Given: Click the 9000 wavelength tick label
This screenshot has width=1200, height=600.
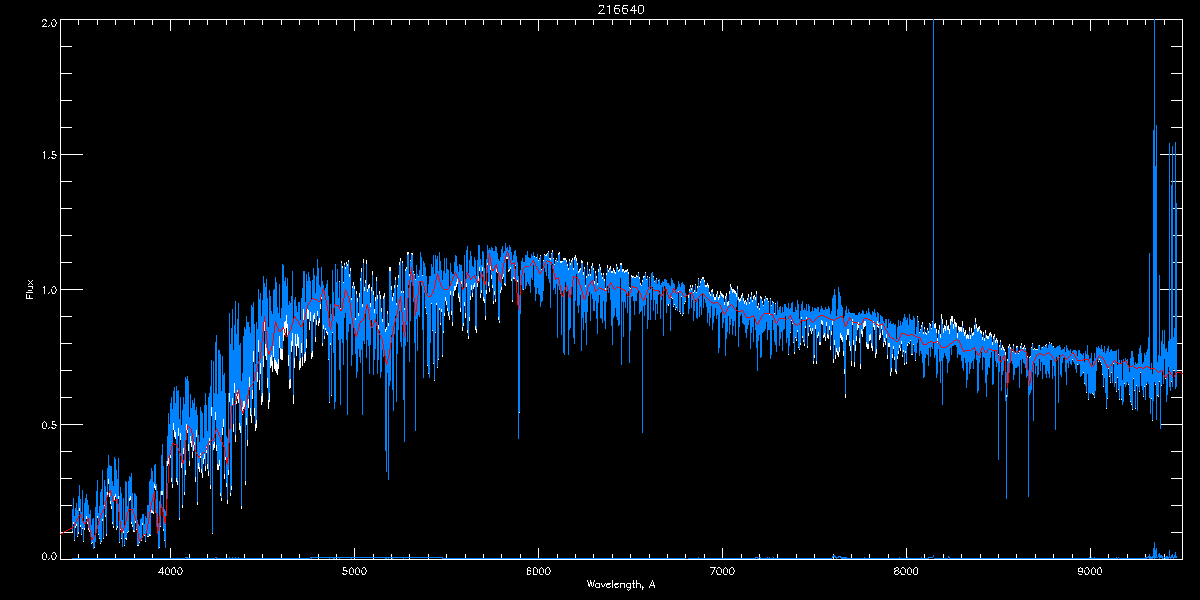Looking at the screenshot, I should [1090, 572].
